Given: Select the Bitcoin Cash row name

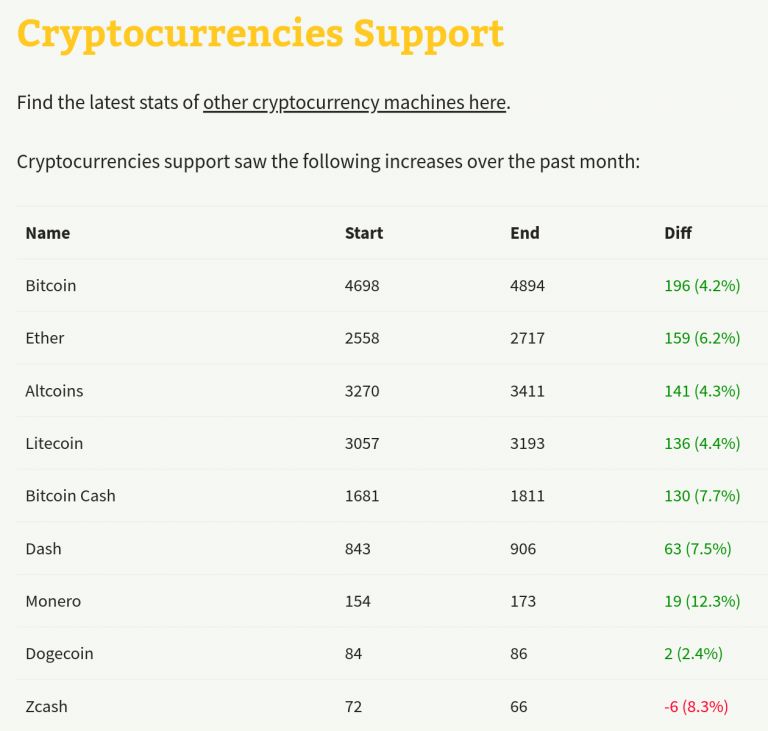Looking at the screenshot, I should [x=71, y=496].
